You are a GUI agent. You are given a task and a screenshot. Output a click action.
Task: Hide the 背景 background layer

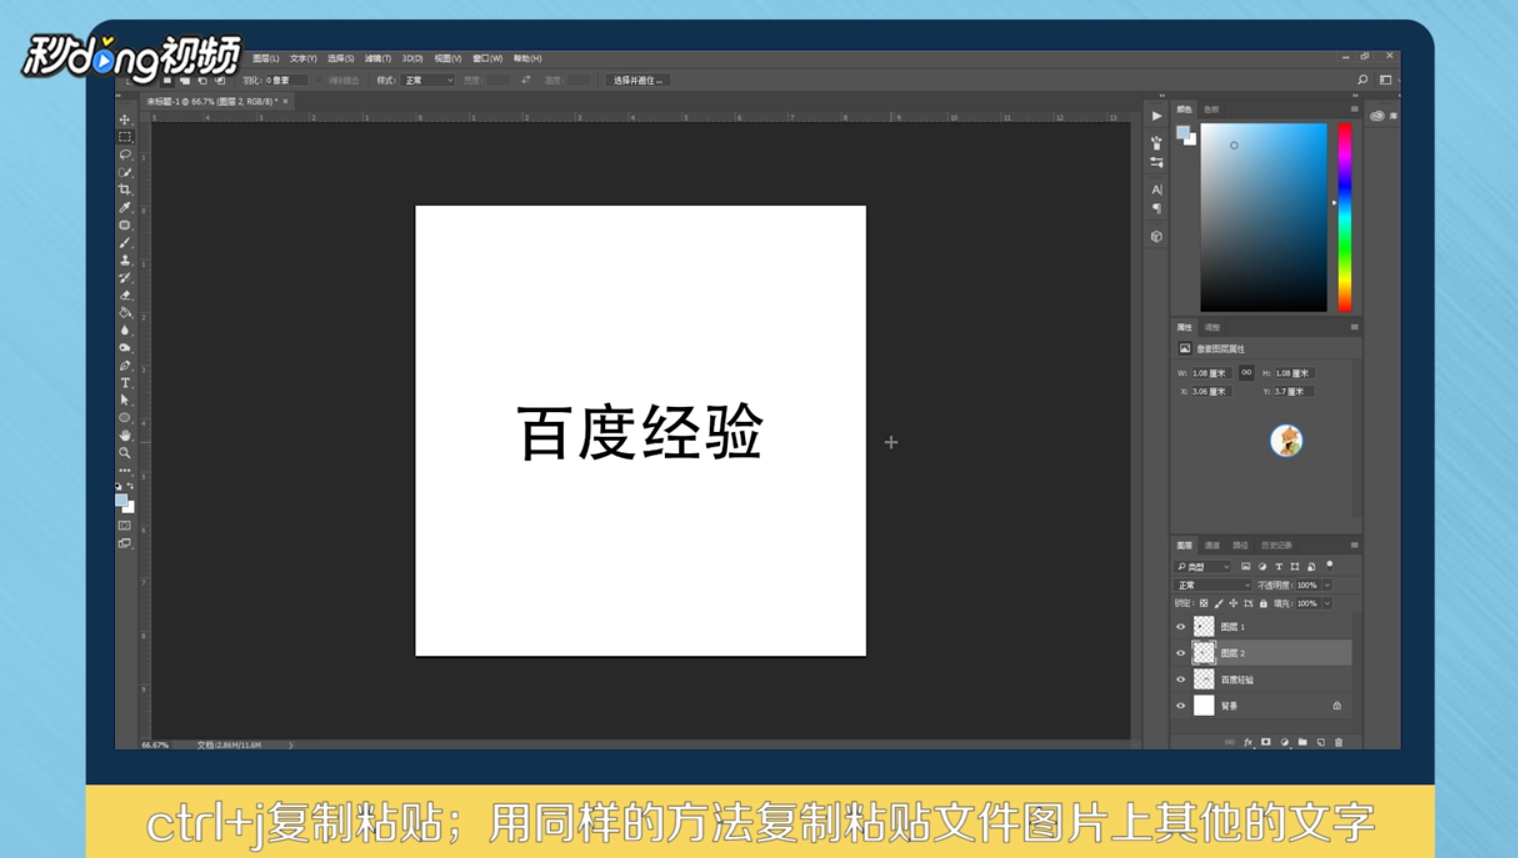(x=1181, y=706)
